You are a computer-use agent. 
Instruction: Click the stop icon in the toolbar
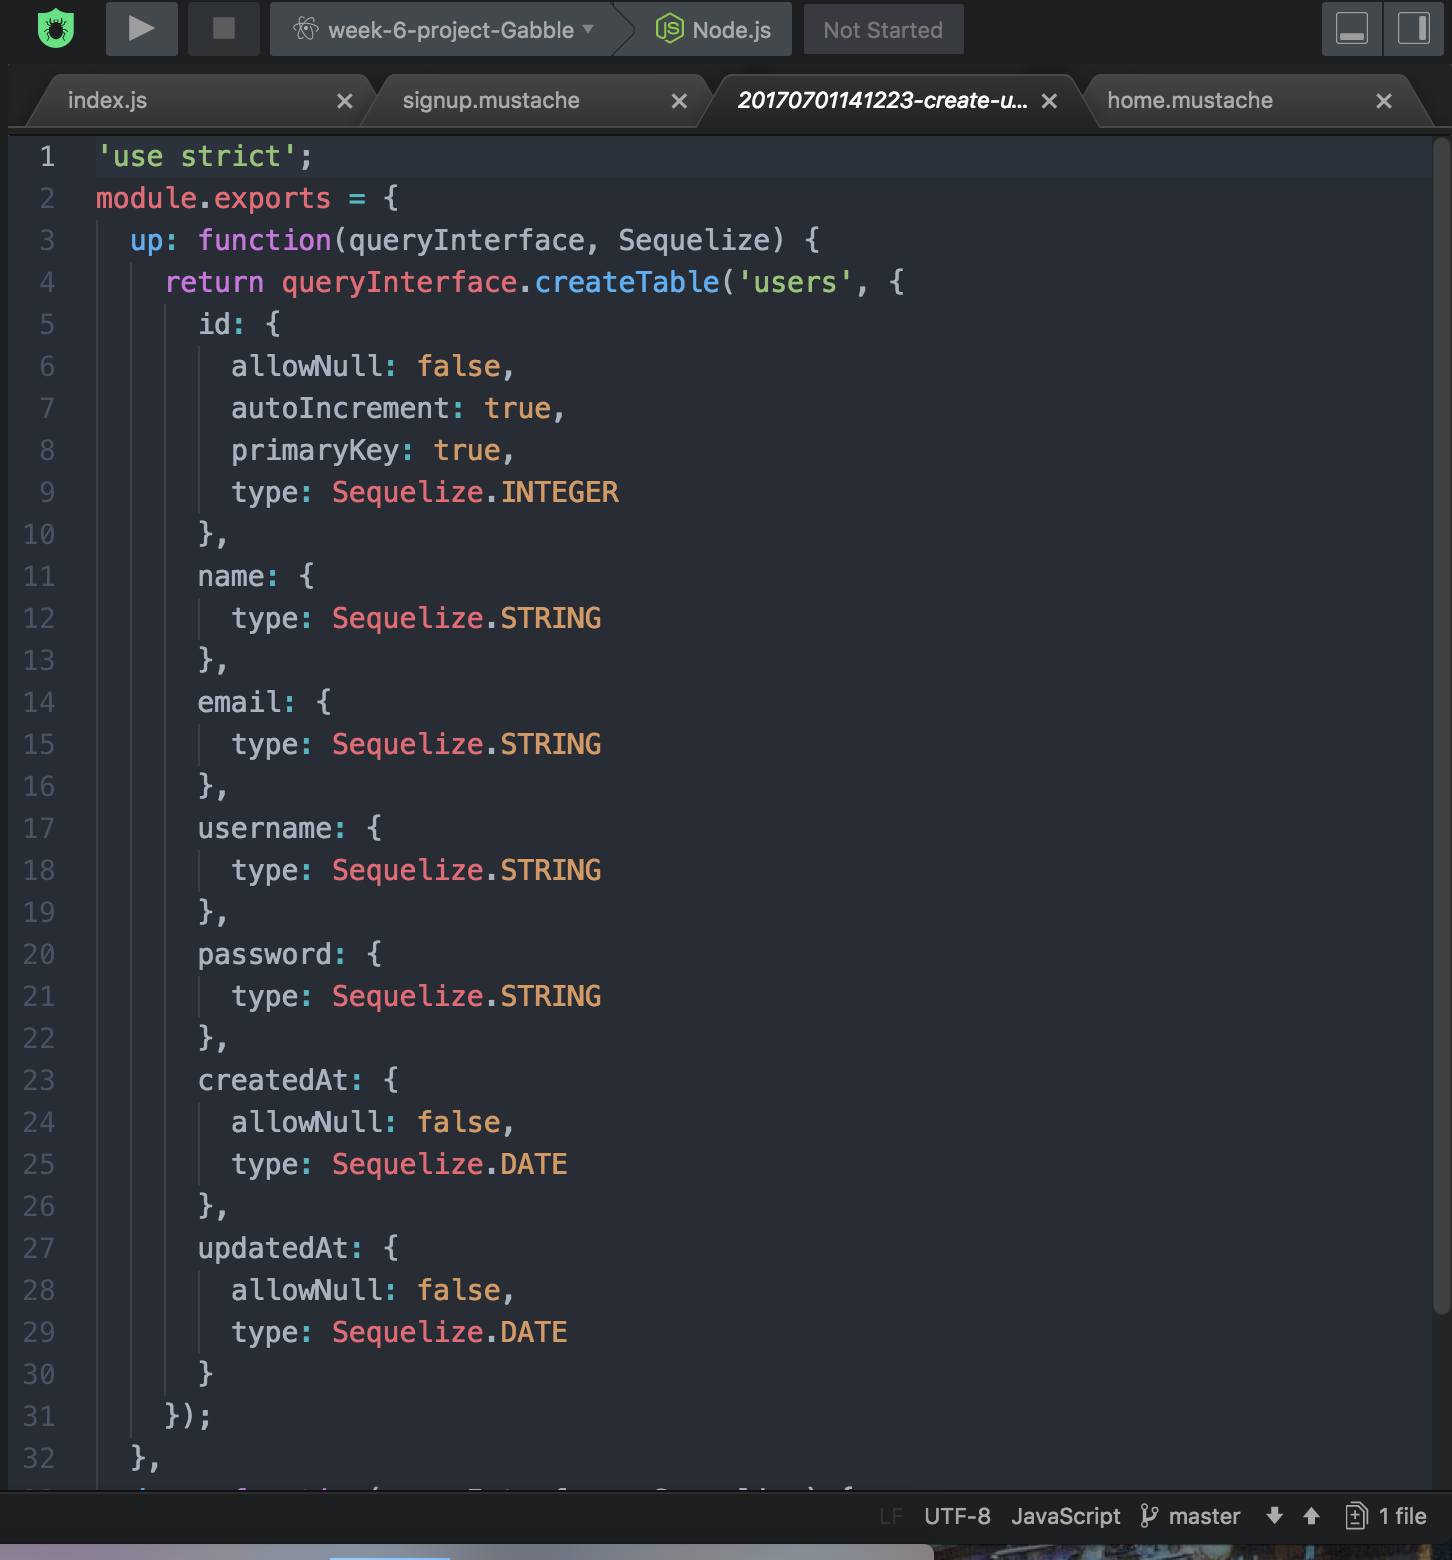pos(223,29)
